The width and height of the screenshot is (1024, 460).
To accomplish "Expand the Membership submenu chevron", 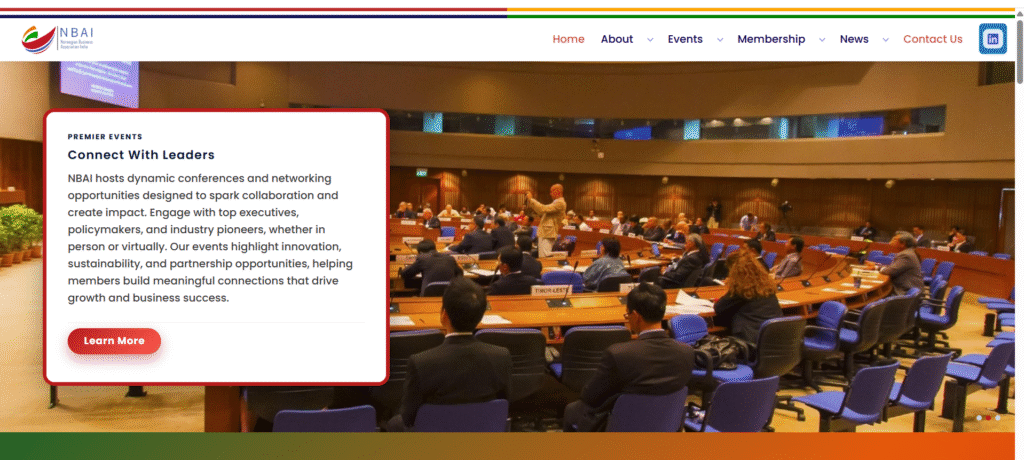I will [822, 40].
